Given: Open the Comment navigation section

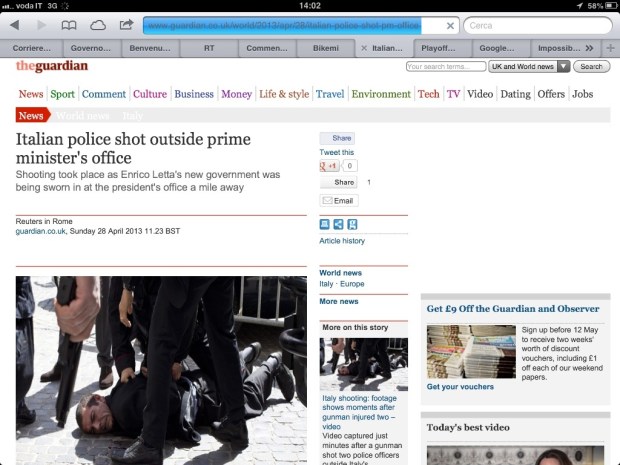Looking at the screenshot, I should click(x=104, y=94).
